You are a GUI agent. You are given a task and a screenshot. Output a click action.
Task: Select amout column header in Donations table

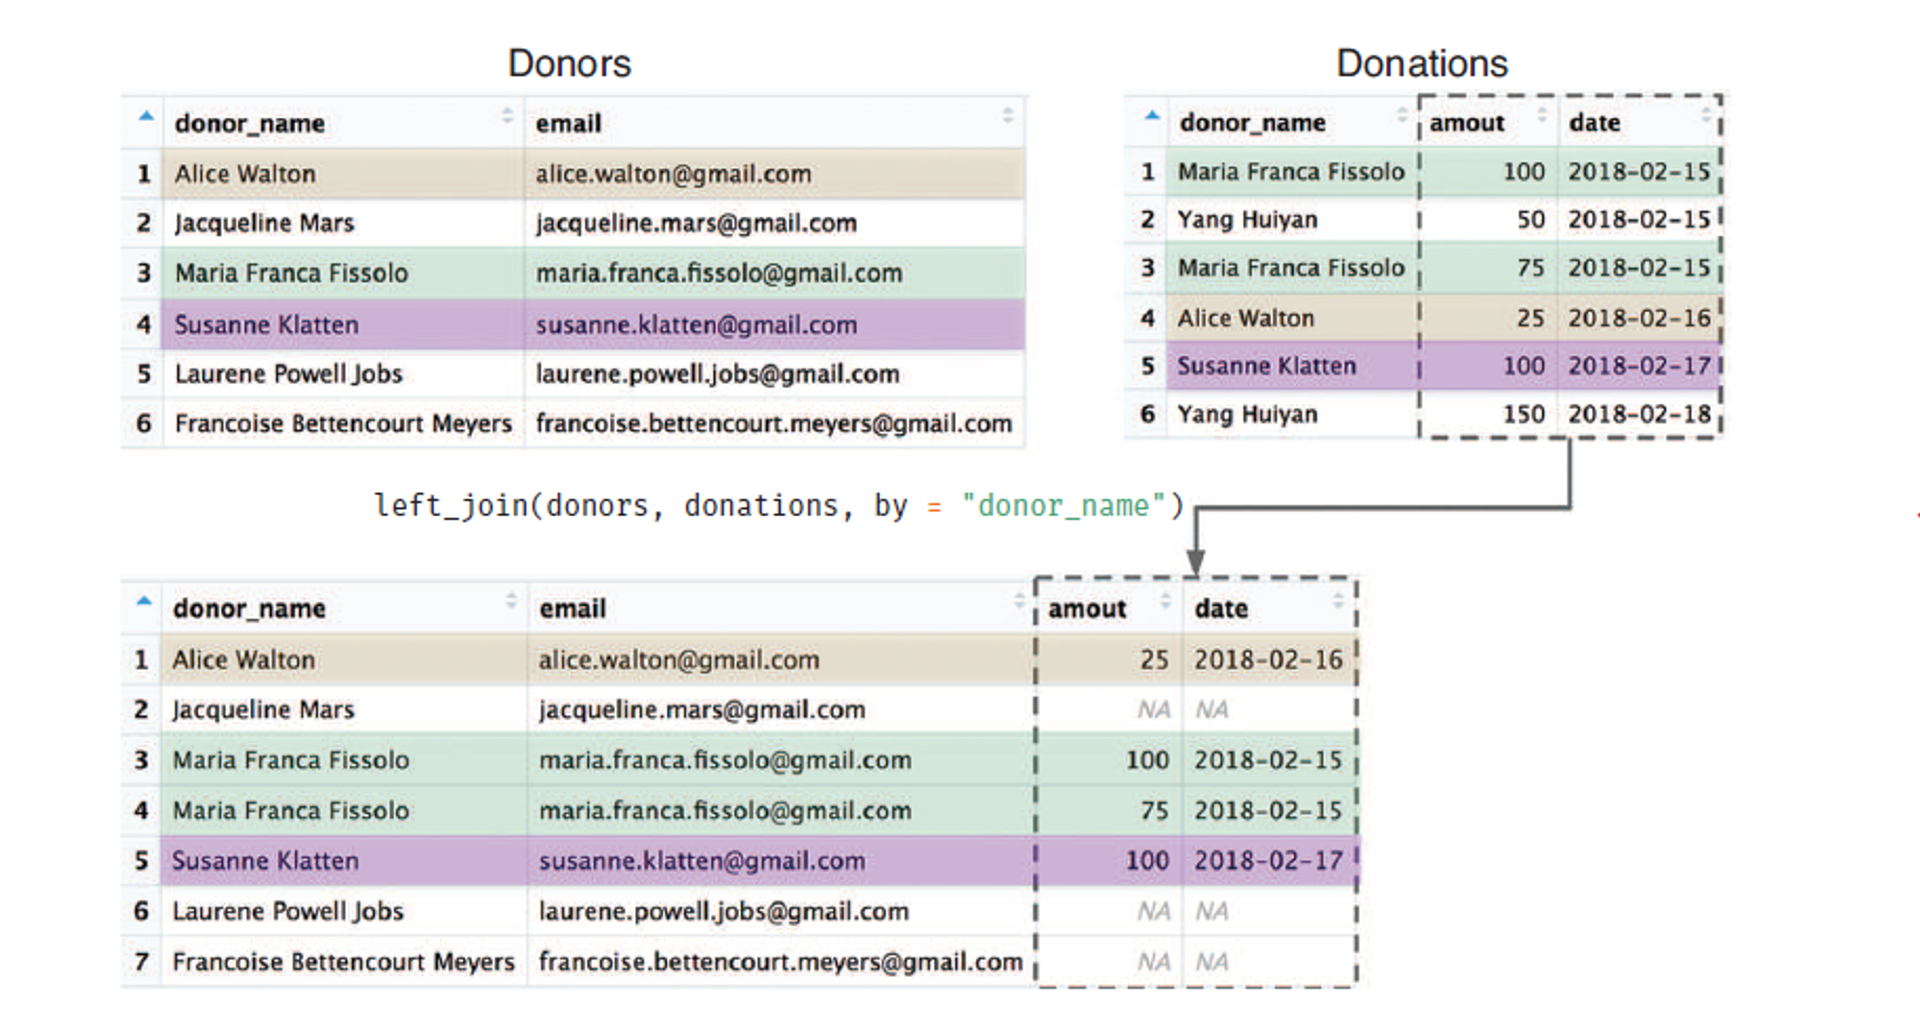pos(1466,122)
